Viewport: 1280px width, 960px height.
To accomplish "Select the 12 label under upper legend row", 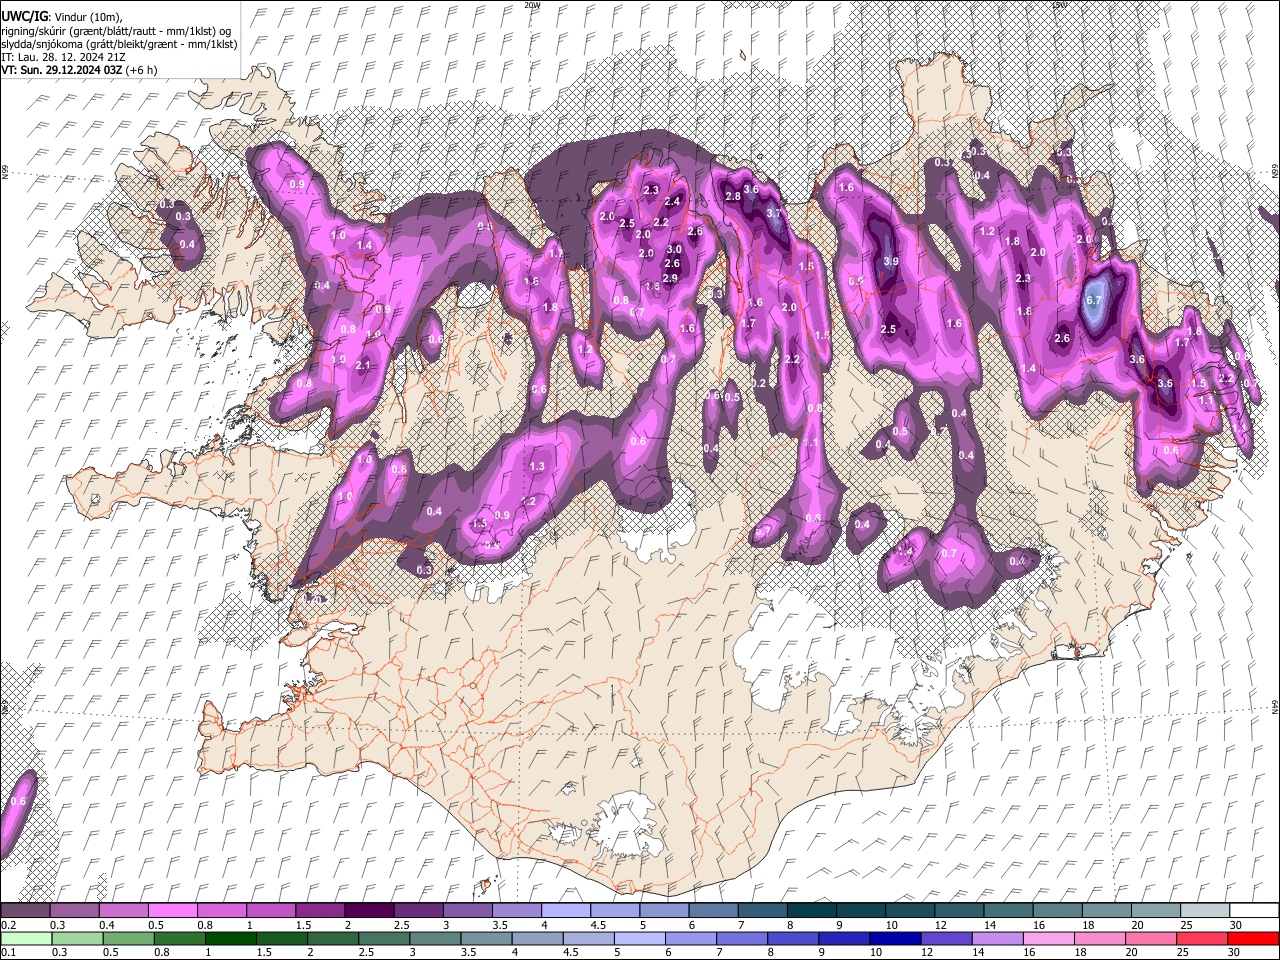I will click(x=941, y=925).
